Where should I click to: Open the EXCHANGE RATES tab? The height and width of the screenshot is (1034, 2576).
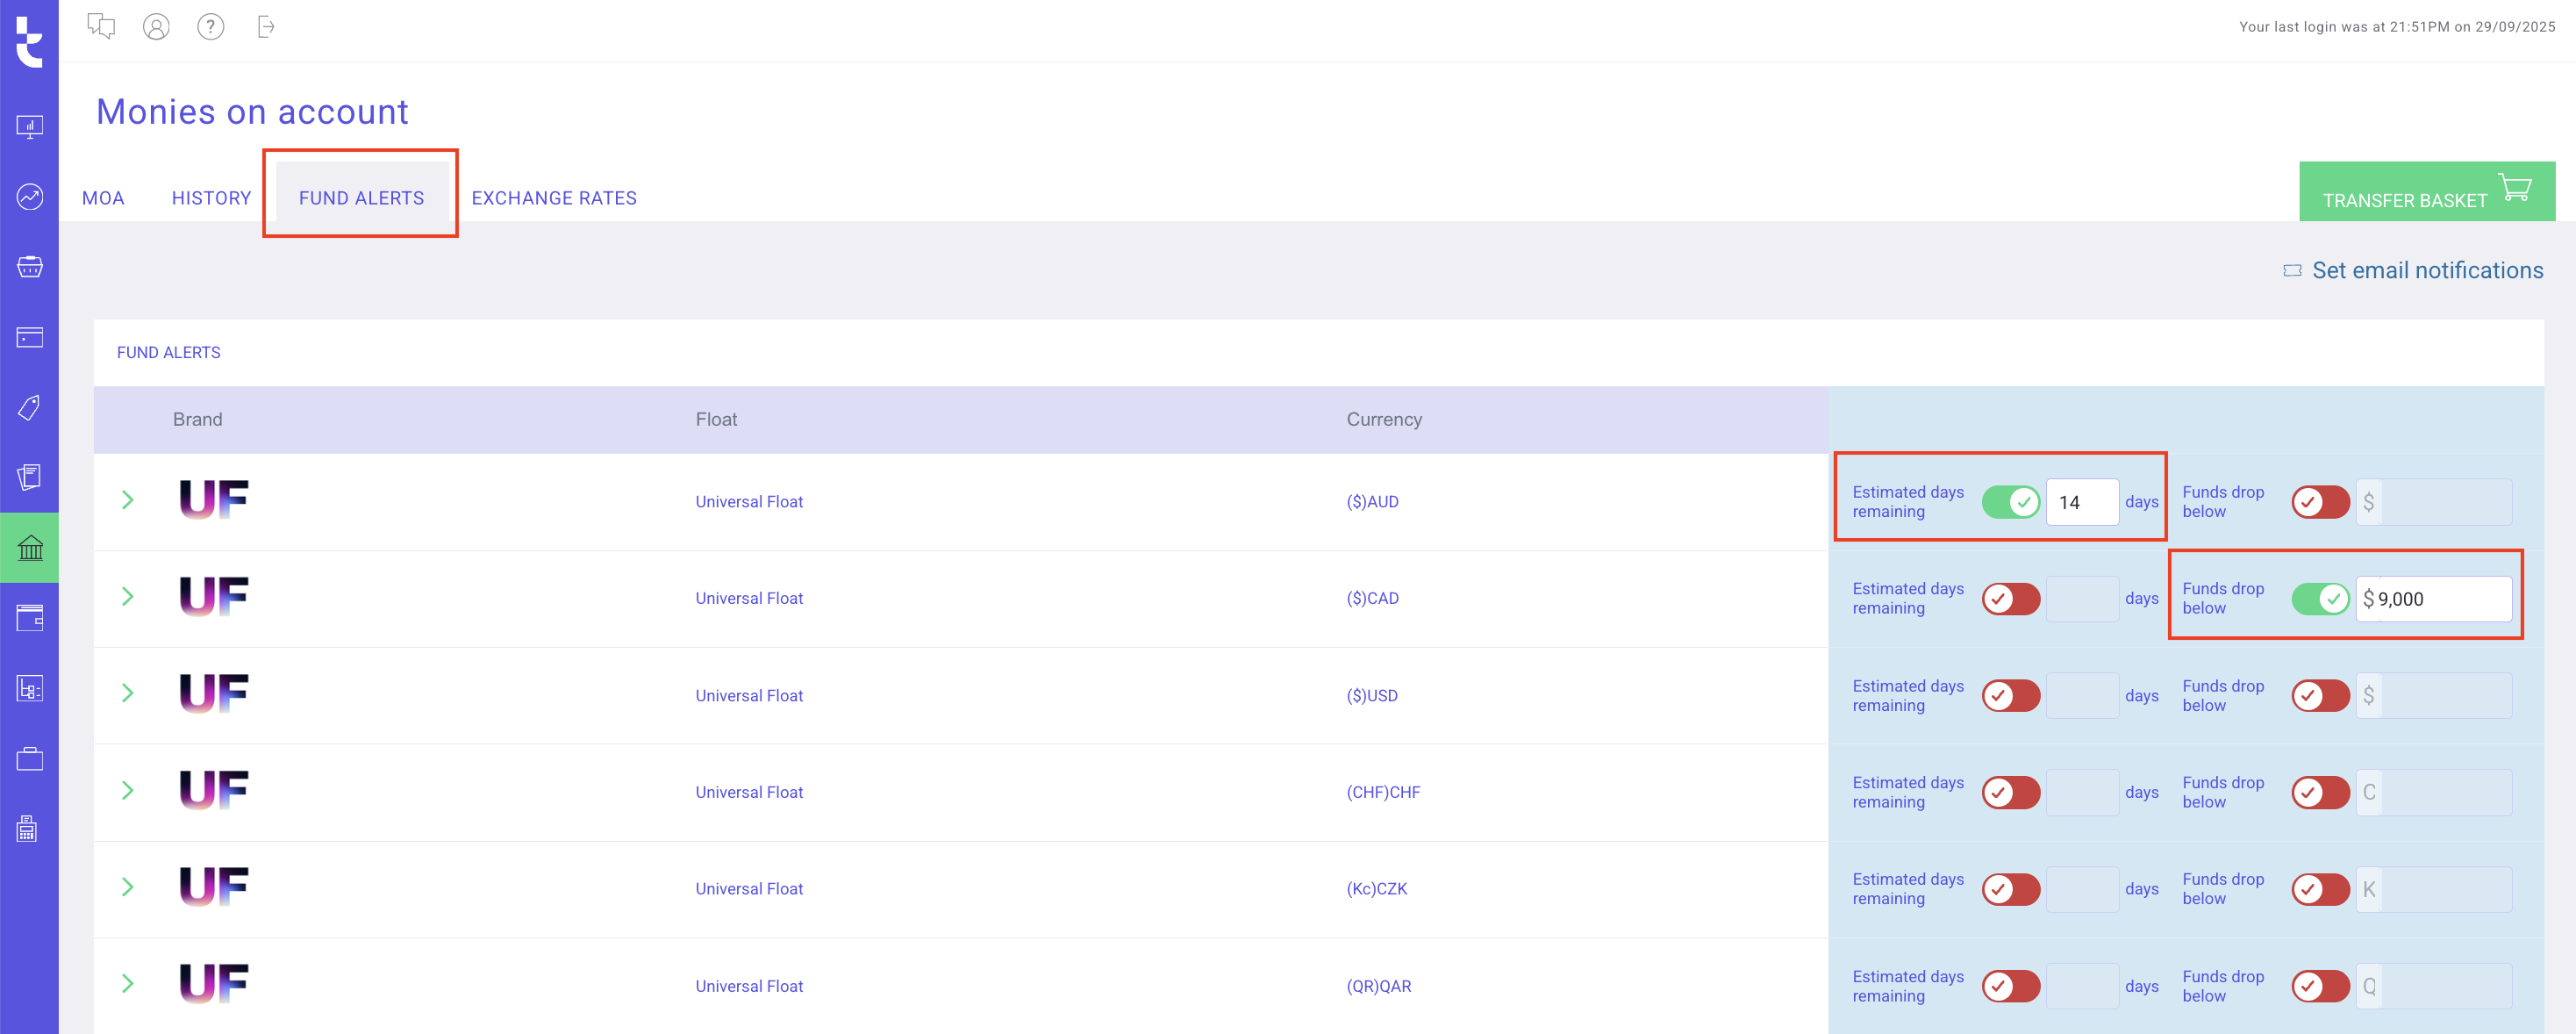(554, 198)
